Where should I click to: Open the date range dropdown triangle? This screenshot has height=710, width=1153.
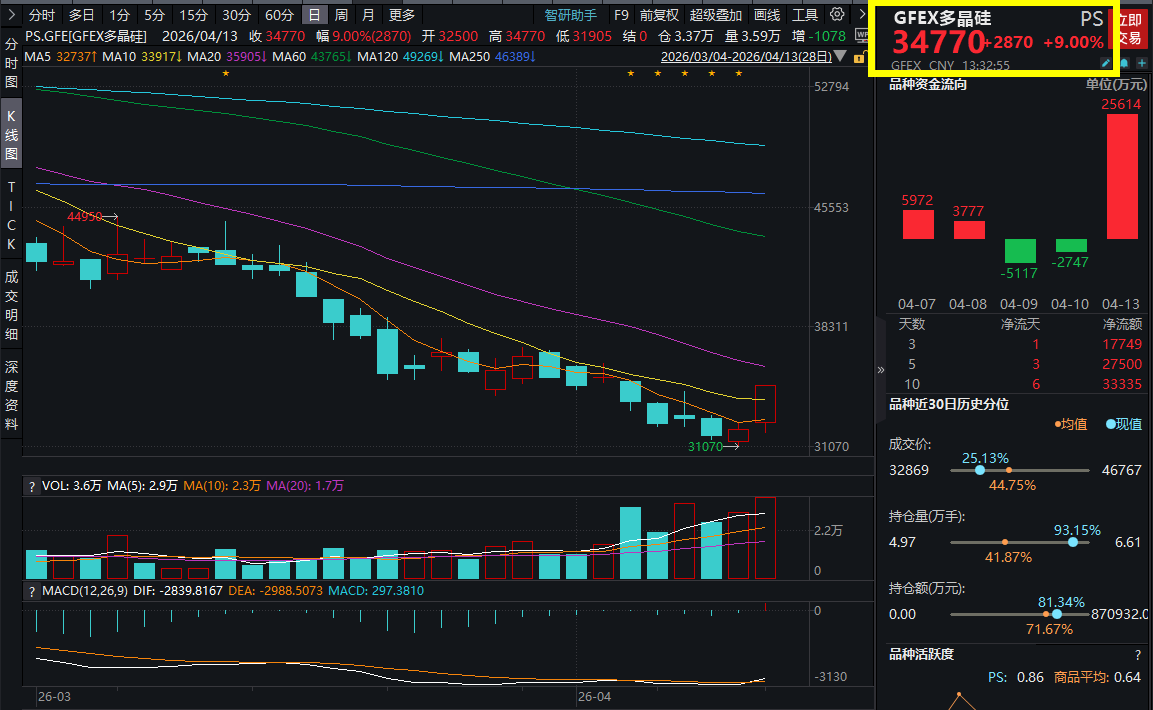(838, 57)
